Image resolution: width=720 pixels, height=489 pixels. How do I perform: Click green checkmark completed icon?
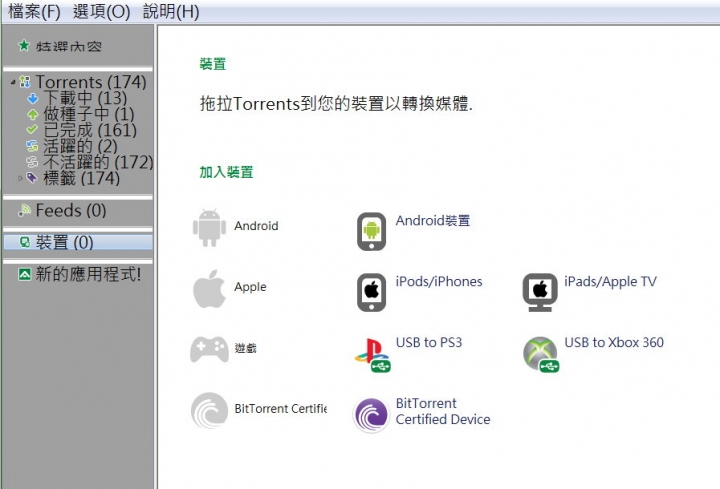(32, 130)
